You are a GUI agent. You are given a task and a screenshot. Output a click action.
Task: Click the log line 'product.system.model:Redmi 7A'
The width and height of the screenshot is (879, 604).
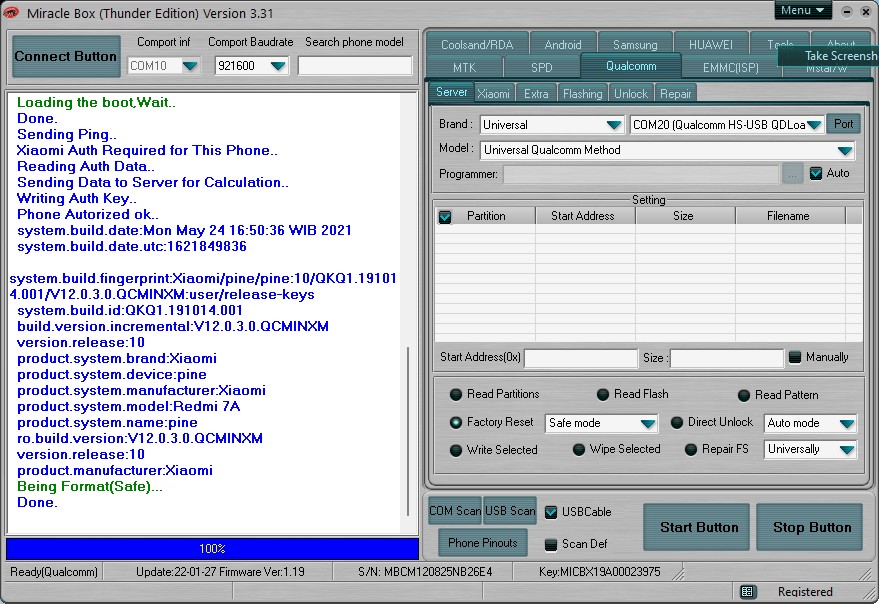[128, 406]
